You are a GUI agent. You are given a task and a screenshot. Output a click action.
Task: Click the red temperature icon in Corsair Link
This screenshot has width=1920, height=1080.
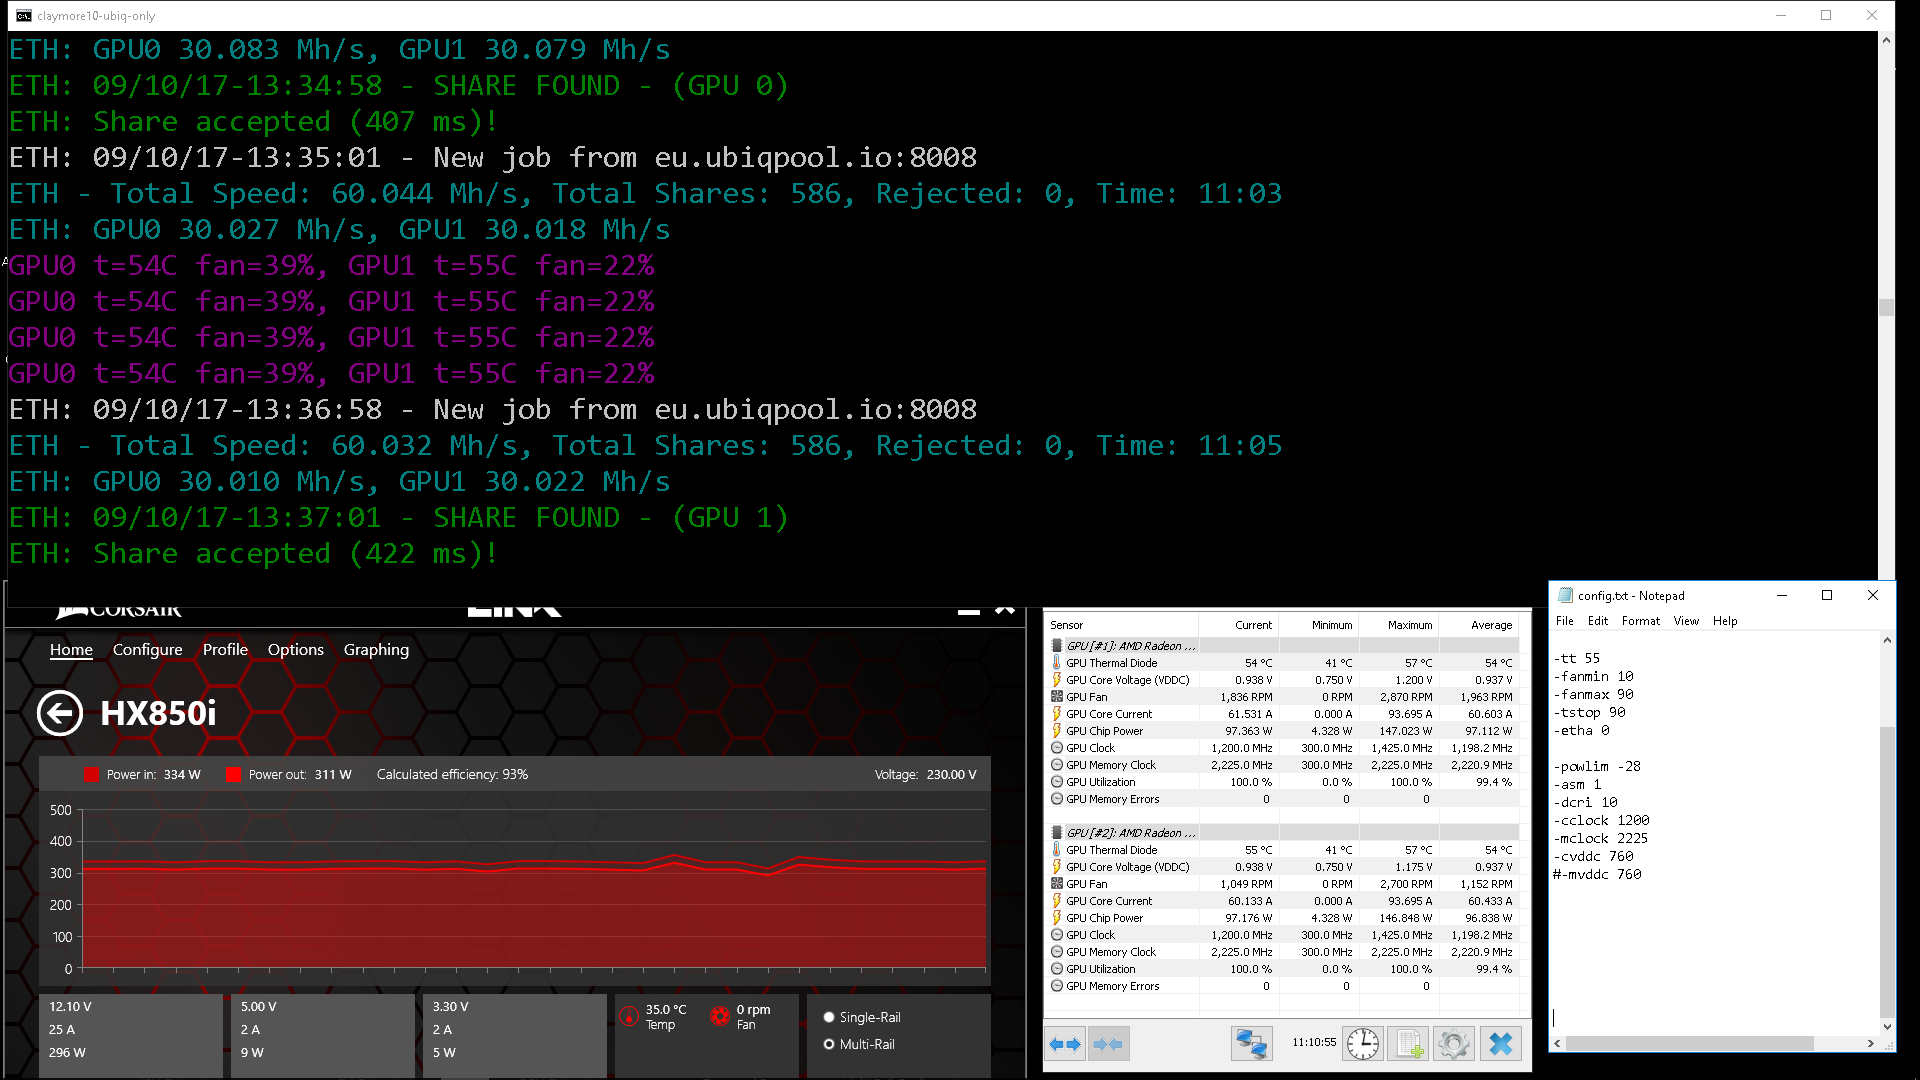pyautogui.click(x=629, y=1016)
